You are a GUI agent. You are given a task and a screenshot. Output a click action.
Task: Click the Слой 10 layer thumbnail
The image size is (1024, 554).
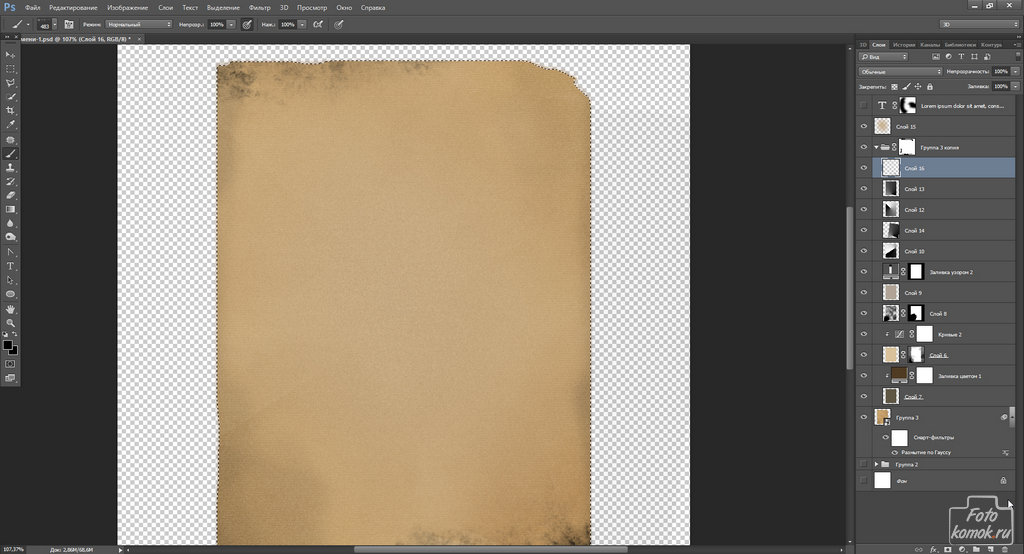pyautogui.click(x=890, y=251)
